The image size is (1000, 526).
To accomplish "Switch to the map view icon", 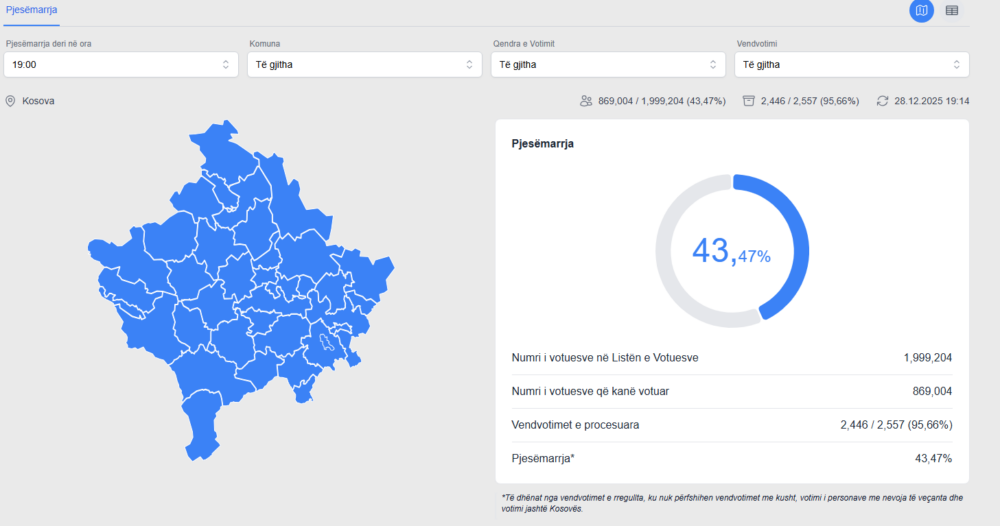I will coord(921,11).
